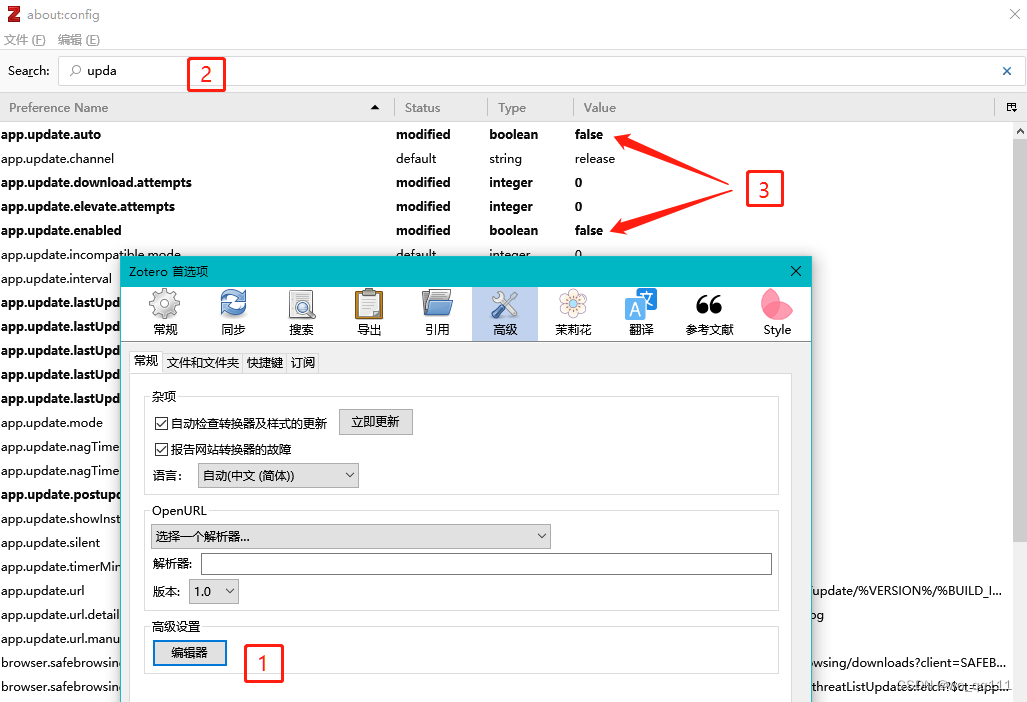
Task: Select the app.update.auto preference row
Action: (506, 135)
